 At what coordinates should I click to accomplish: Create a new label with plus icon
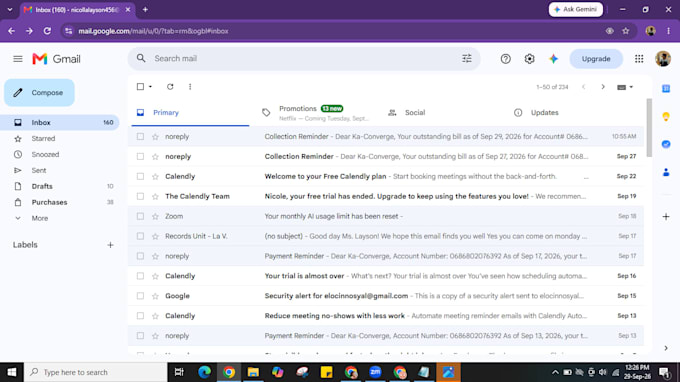click(110, 245)
